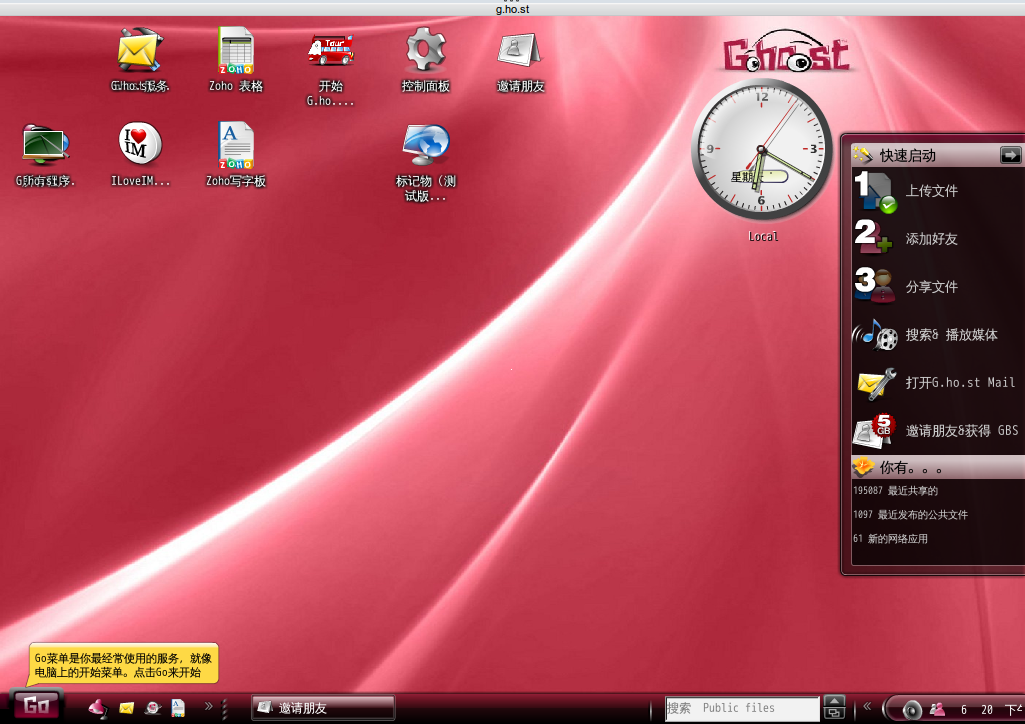This screenshot has width=1025, height=724.
Task: Click the red swirl taskbar icon
Action: pyautogui.click(x=152, y=708)
